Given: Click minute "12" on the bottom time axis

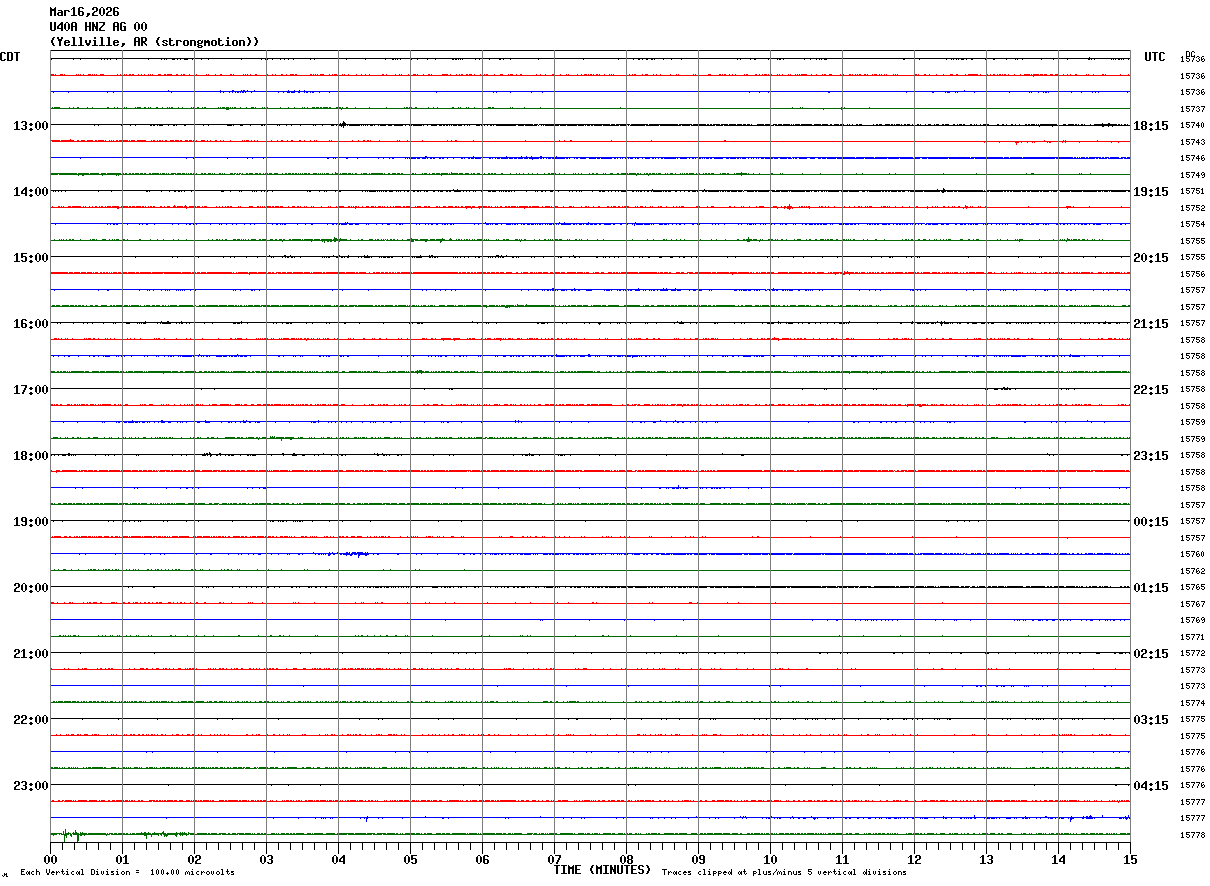Looking at the screenshot, I should click(914, 860).
